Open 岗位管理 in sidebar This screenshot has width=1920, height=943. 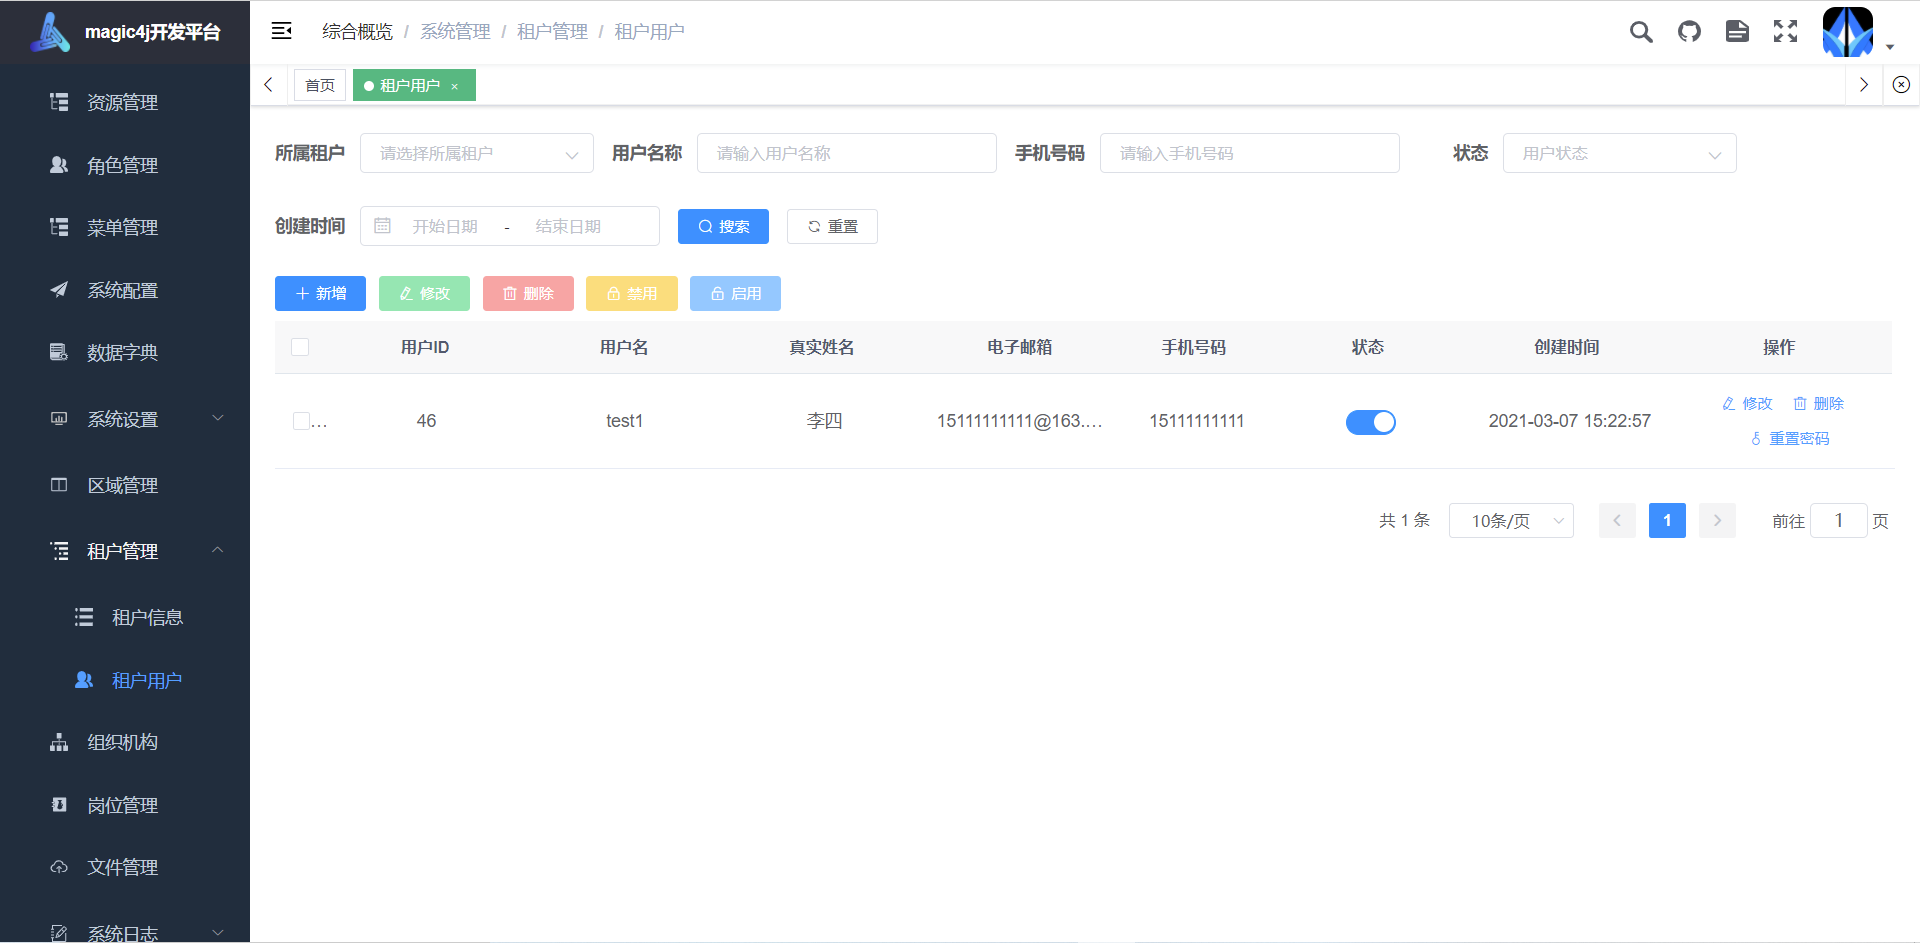(x=125, y=805)
